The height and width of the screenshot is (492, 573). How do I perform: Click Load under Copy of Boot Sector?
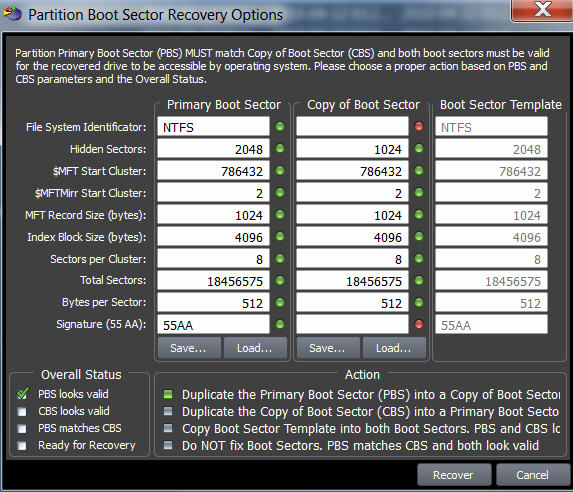[394, 348]
